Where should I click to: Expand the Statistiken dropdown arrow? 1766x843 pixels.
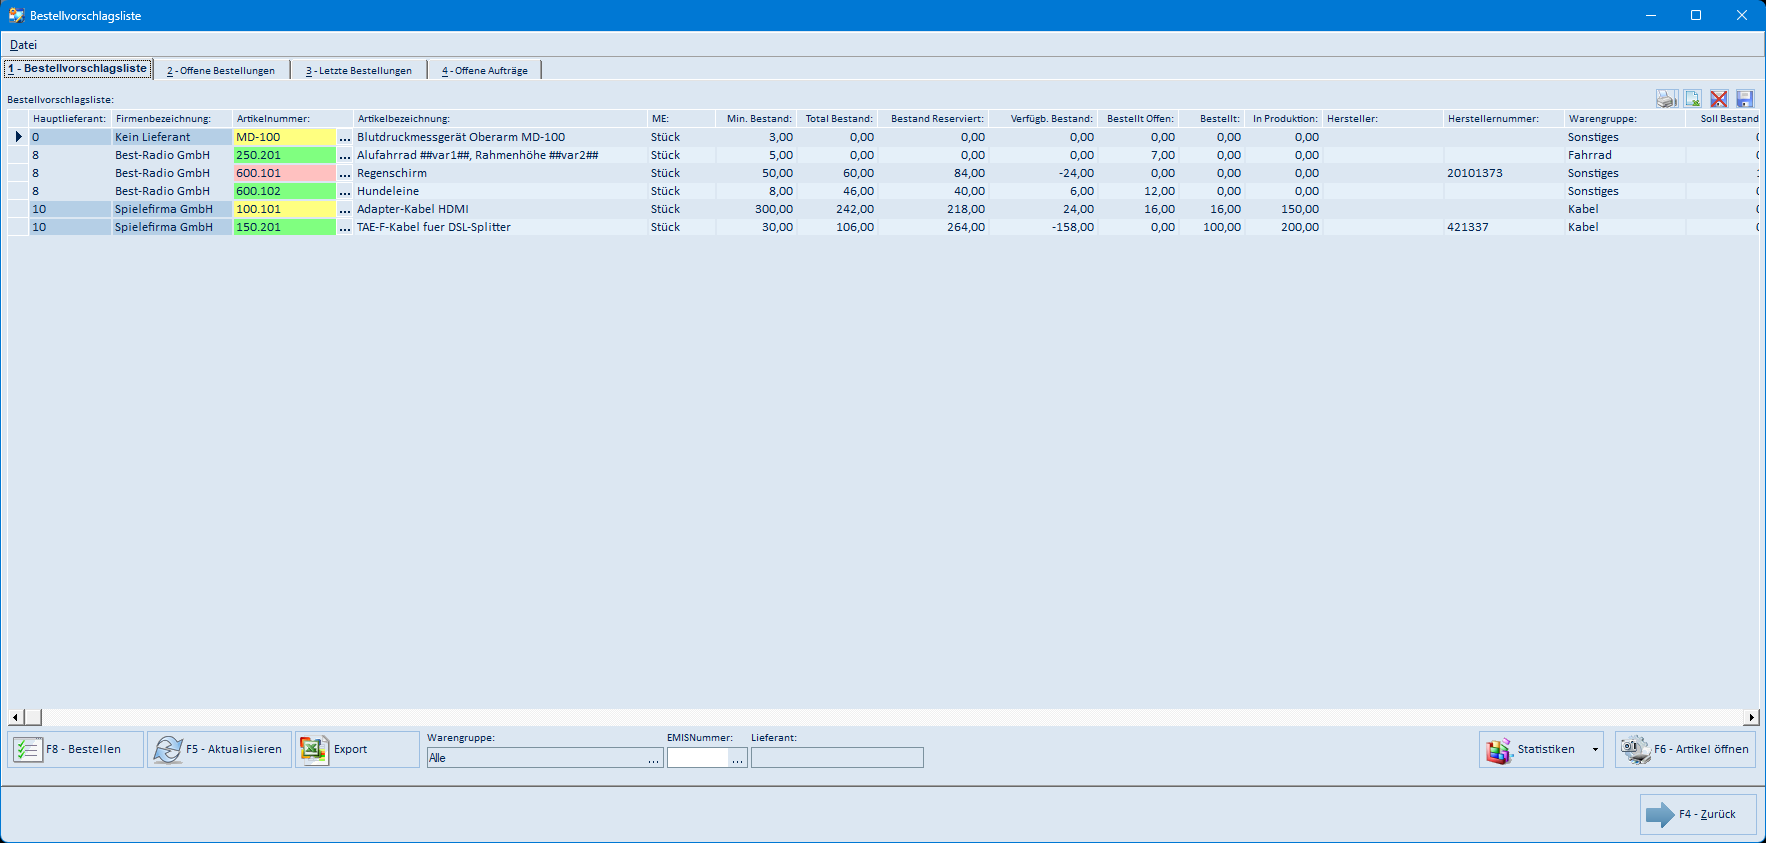(1595, 750)
